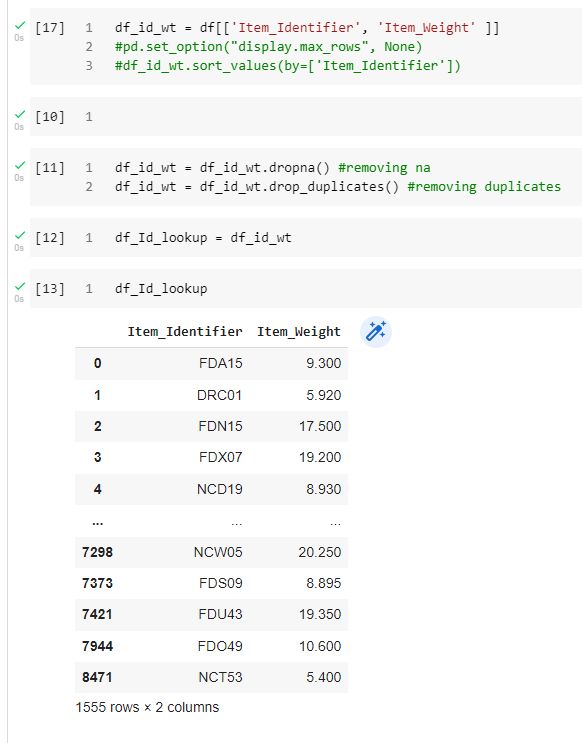Click the green checkmark beside cell [12]

point(20,235)
